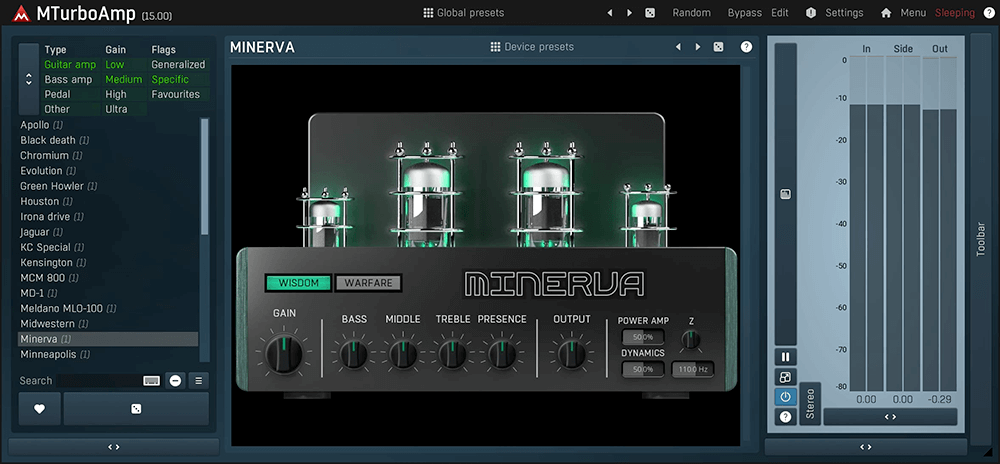Click the Search input field
Image resolution: width=1000 pixels, height=464 pixels.
point(99,381)
